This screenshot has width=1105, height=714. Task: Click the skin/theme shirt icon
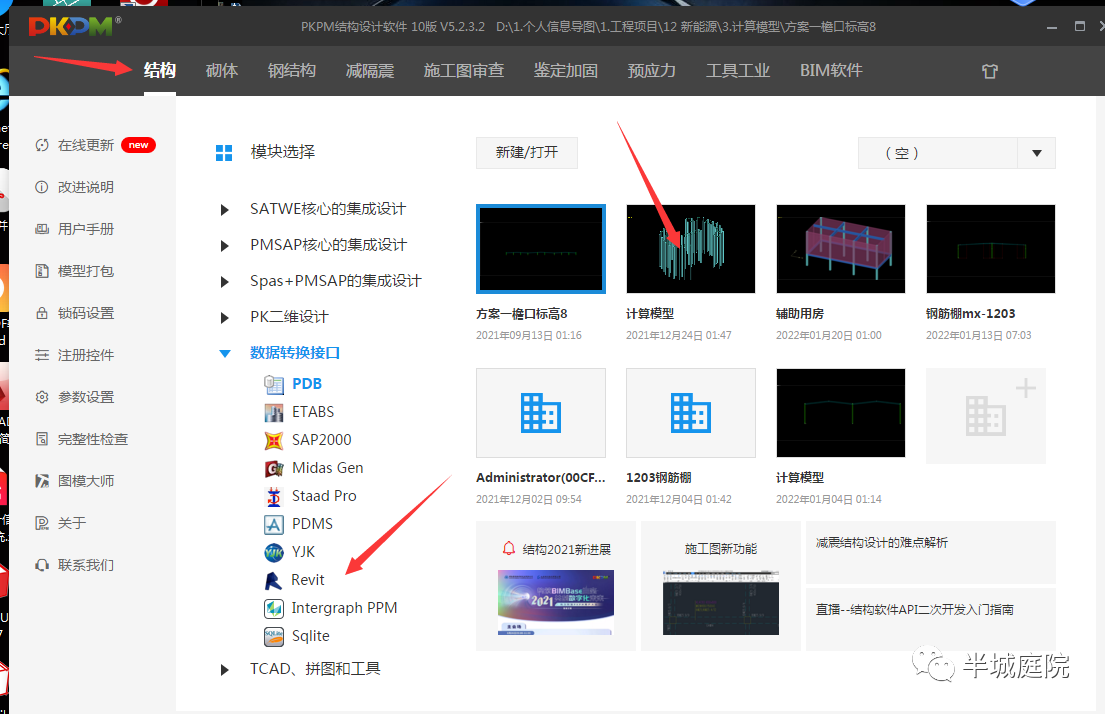point(989,71)
